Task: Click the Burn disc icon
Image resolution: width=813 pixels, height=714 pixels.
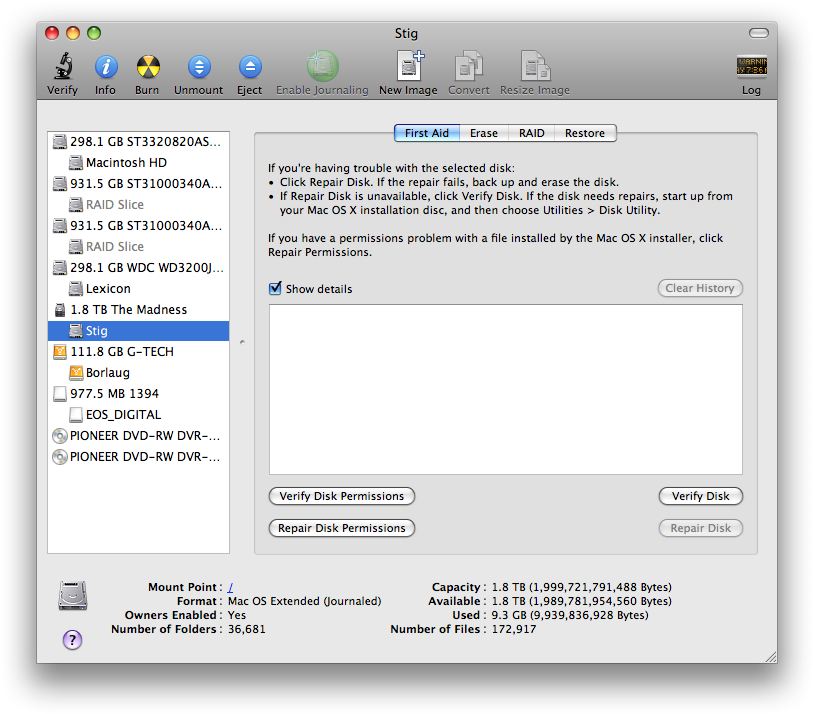Action: point(147,68)
